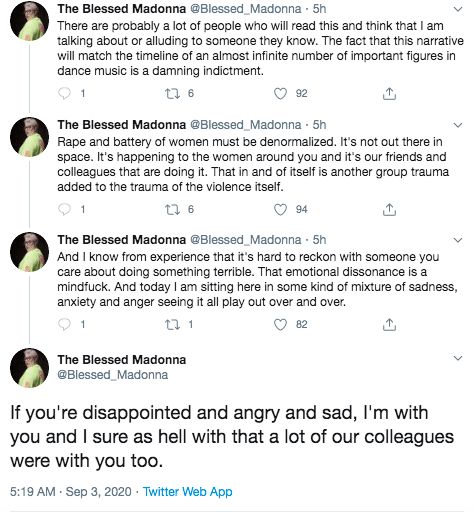The height and width of the screenshot is (512, 474).
Task: Reply to the 'damning indictment' tweet
Action: (64, 94)
